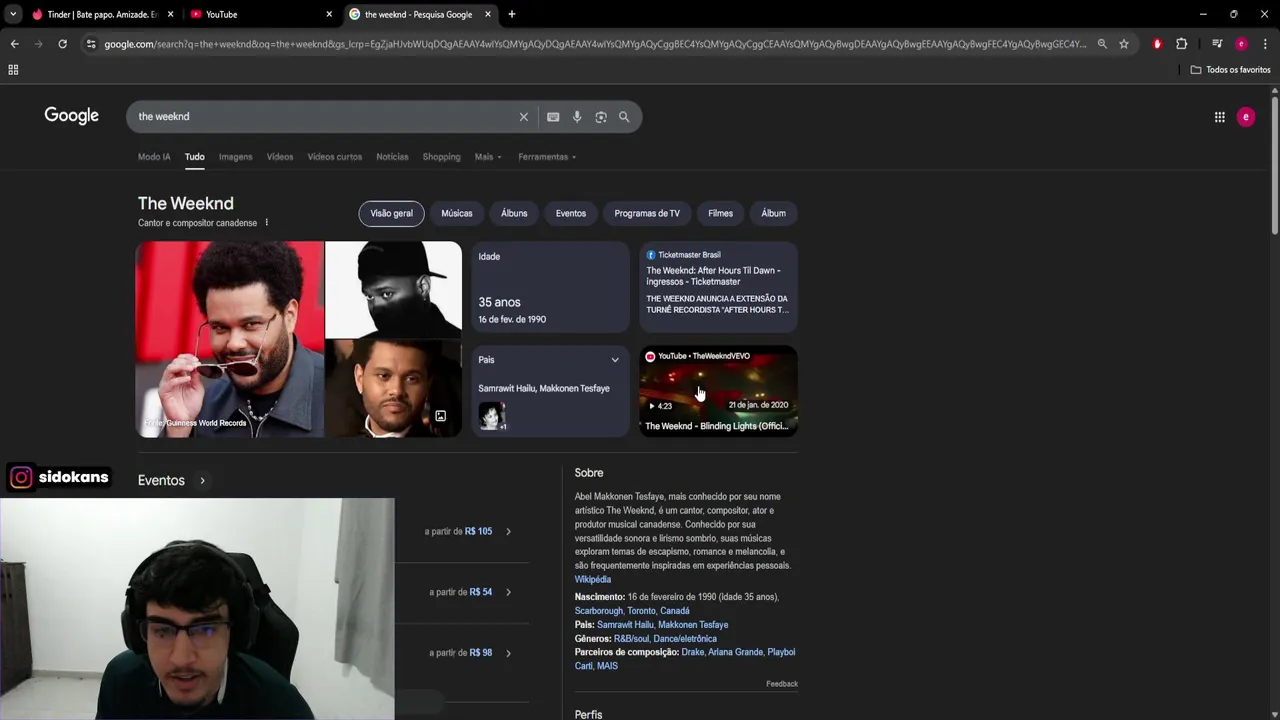Open a new browser tab
Image resolution: width=1280 pixels, height=720 pixels.
click(x=511, y=14)
